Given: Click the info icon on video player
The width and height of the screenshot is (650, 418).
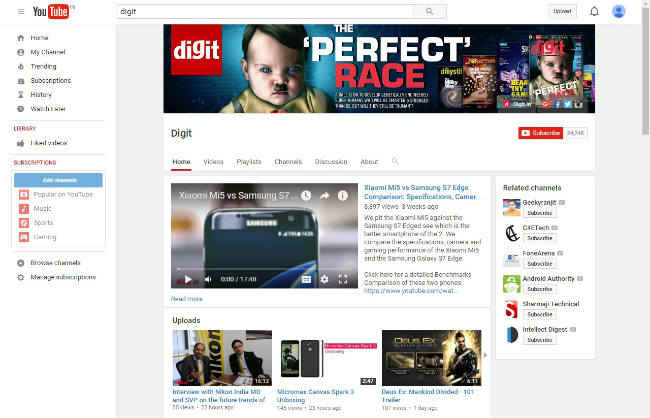Looking at the screenshot, I should pos(342,195).
